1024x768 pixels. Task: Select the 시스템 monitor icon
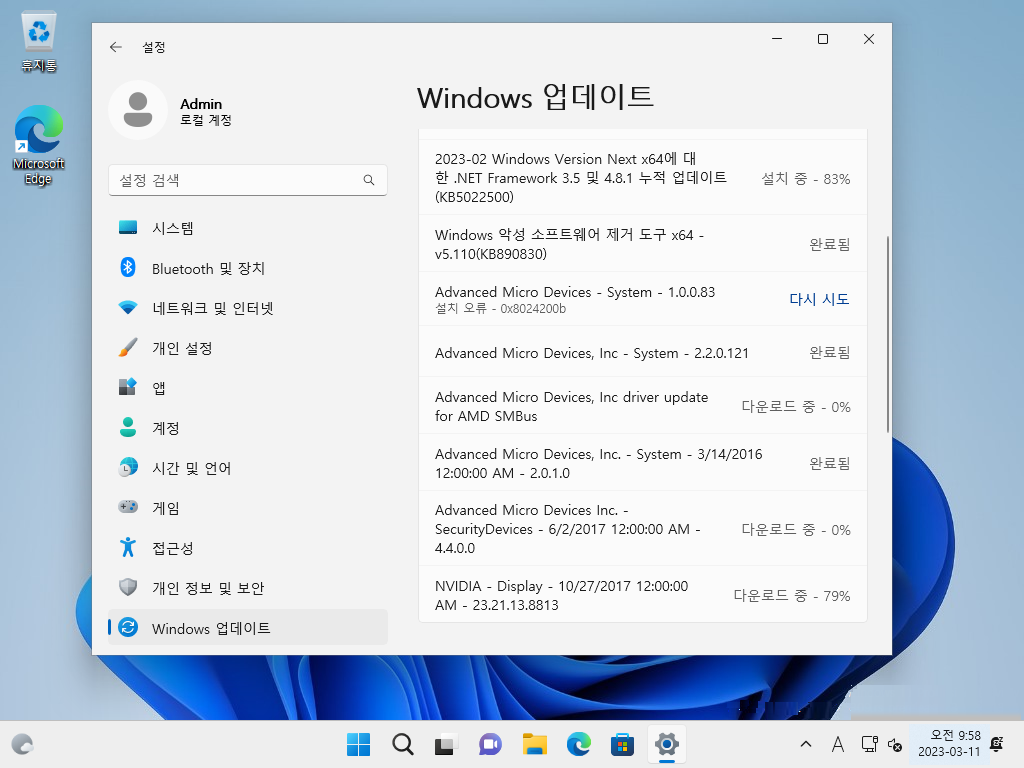[128, 227]
